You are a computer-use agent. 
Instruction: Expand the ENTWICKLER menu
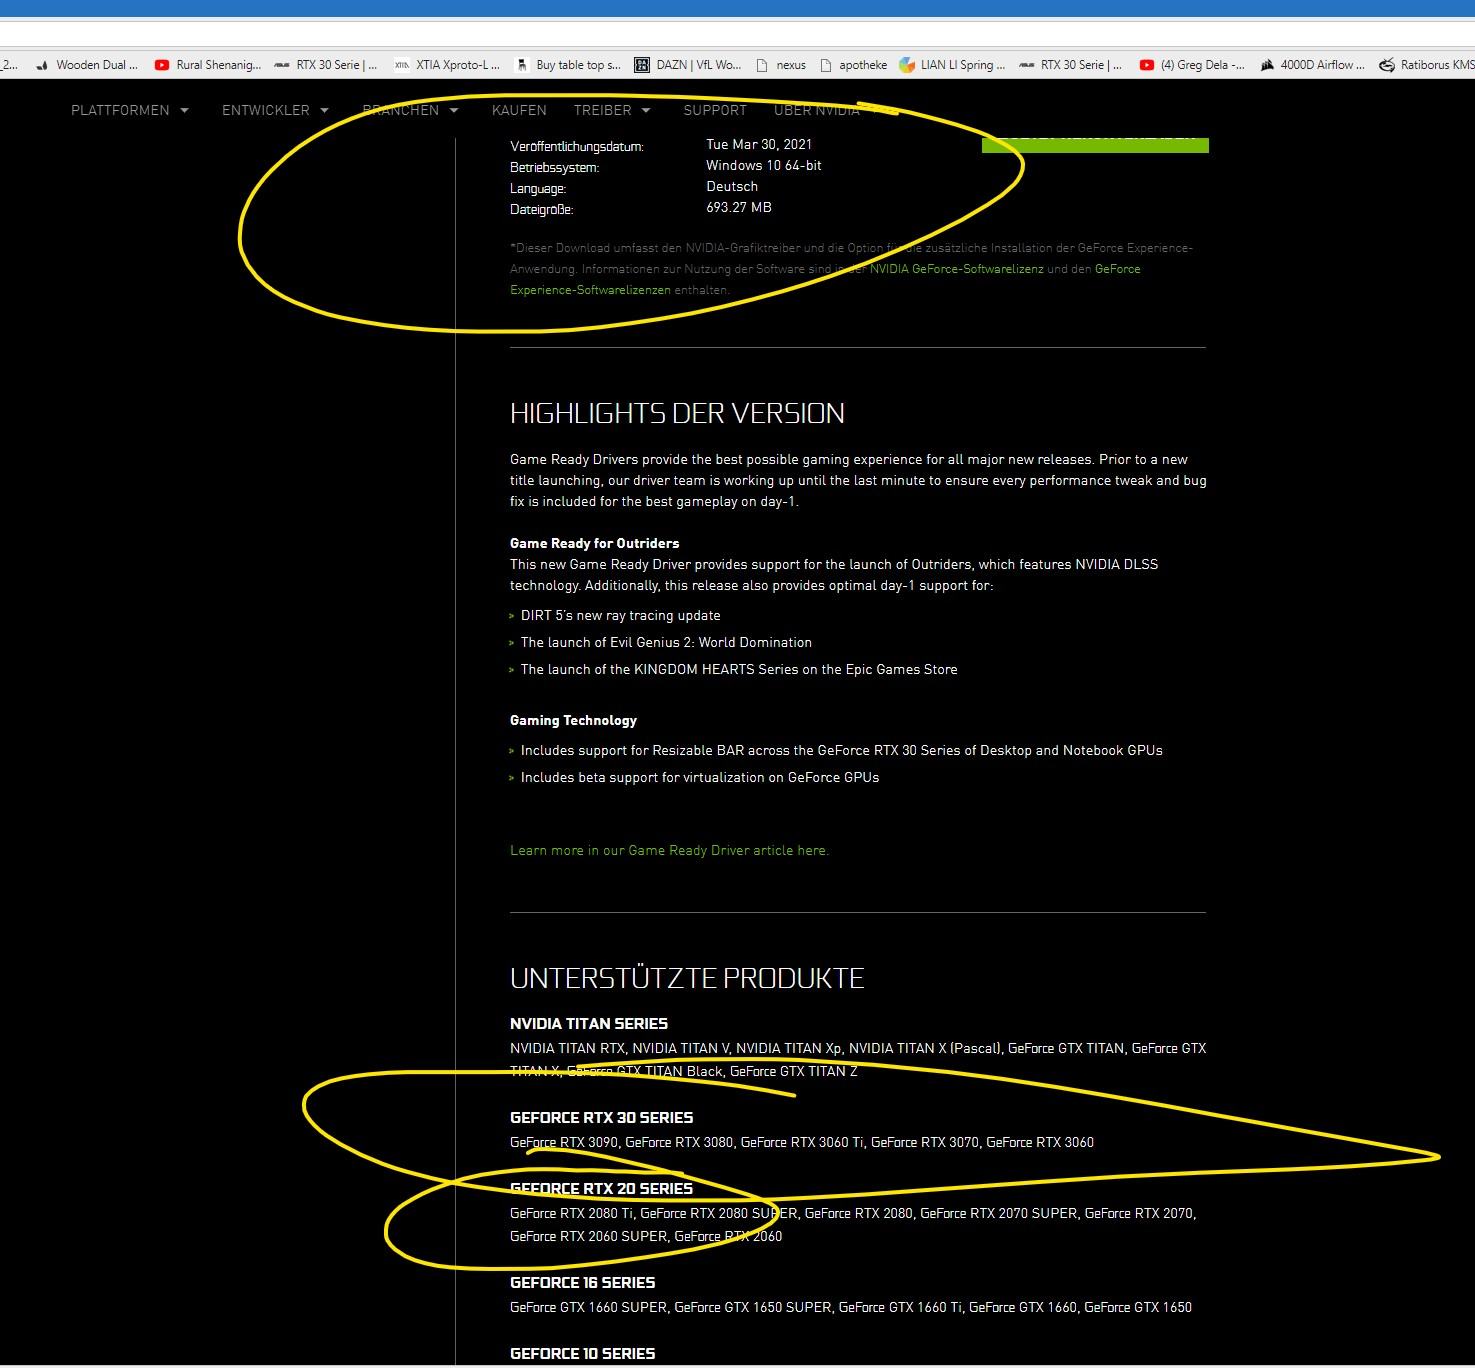(275, 110)
